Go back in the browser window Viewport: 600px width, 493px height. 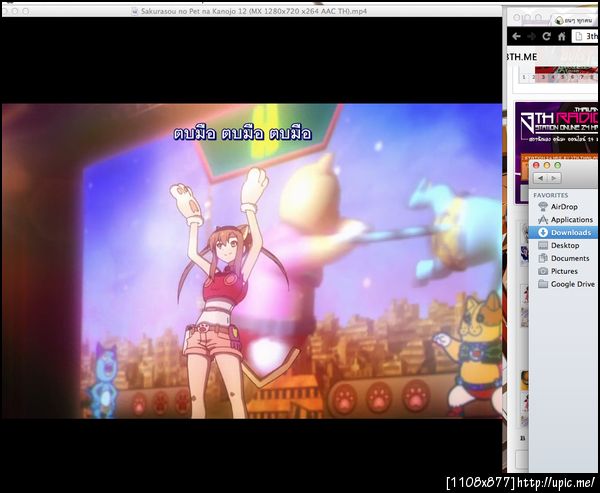(x=517, y=36)
